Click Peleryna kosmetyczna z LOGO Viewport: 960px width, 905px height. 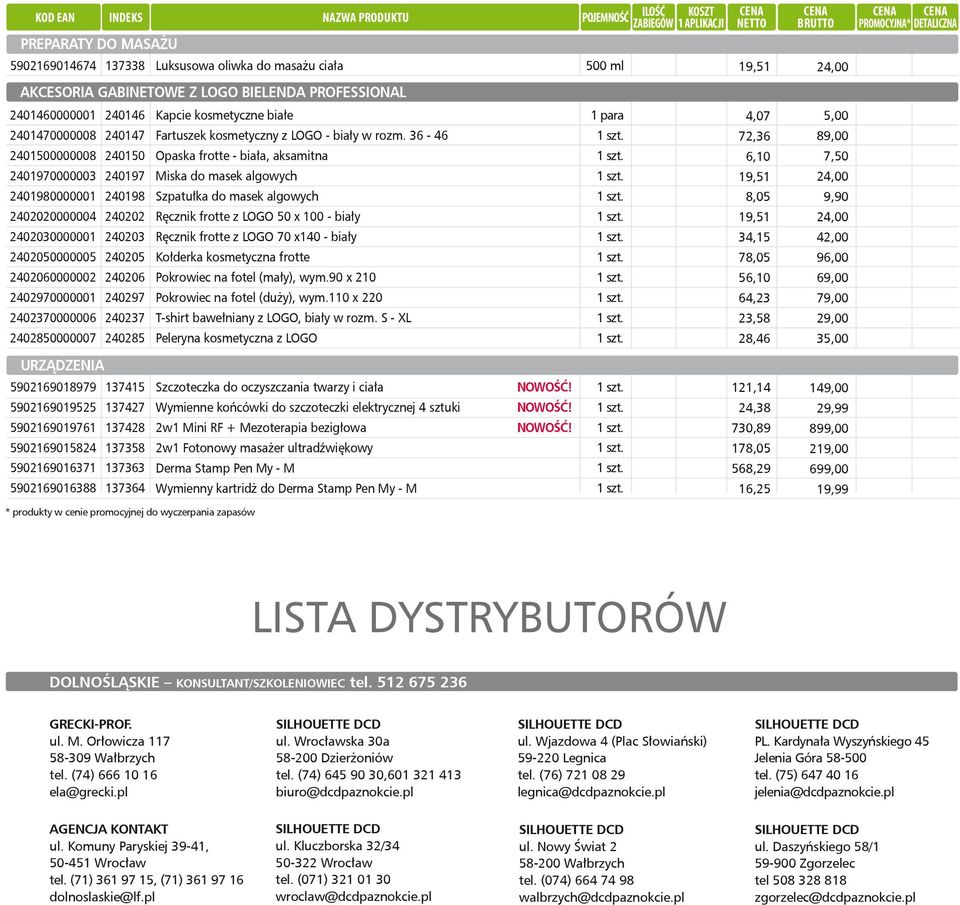click(236, 338)
